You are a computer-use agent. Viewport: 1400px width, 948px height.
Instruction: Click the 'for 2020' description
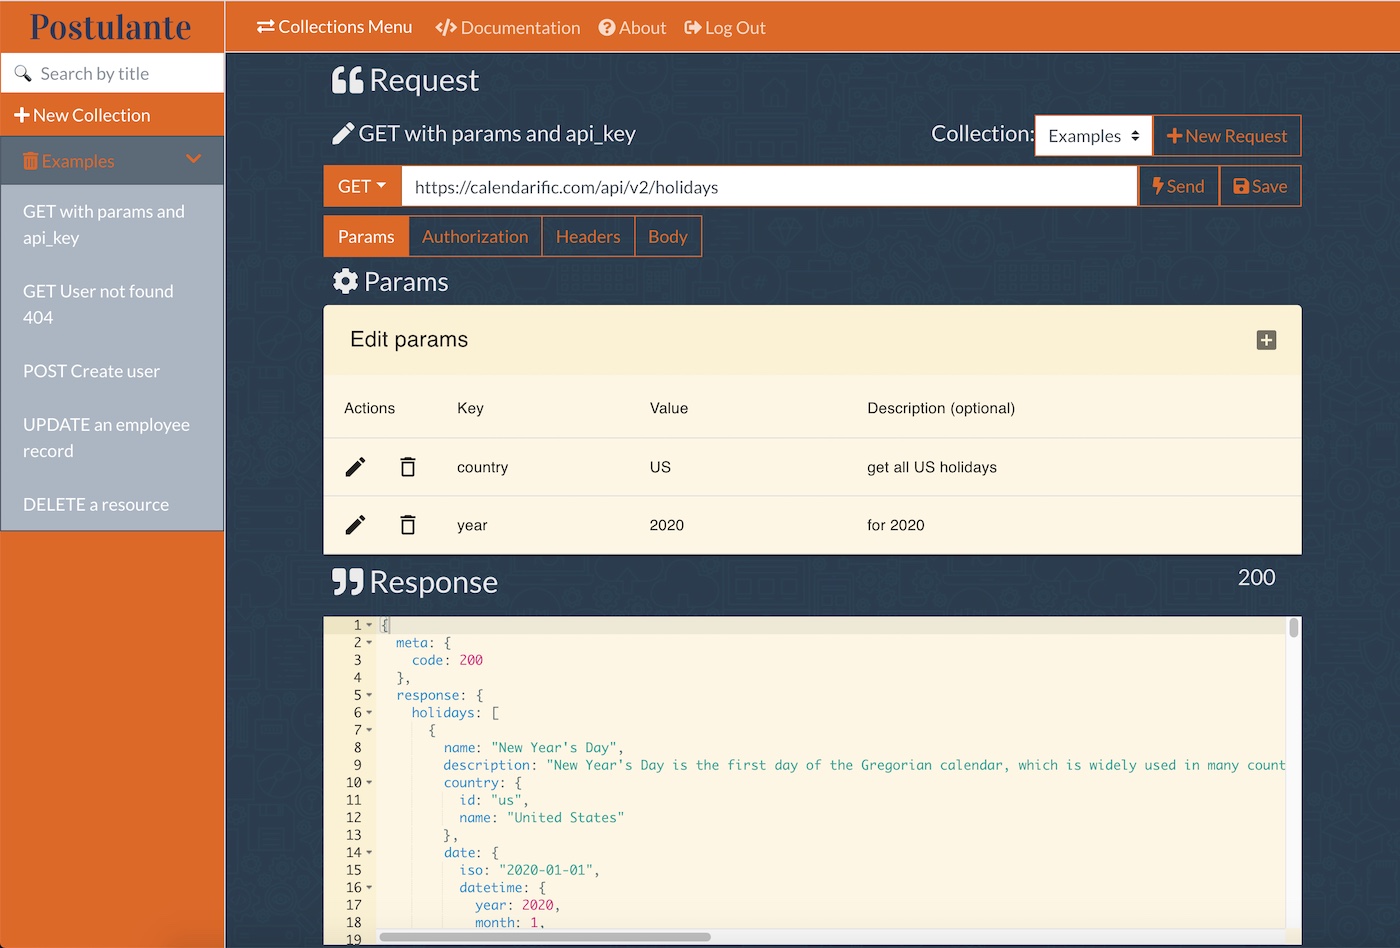[896, 525]
